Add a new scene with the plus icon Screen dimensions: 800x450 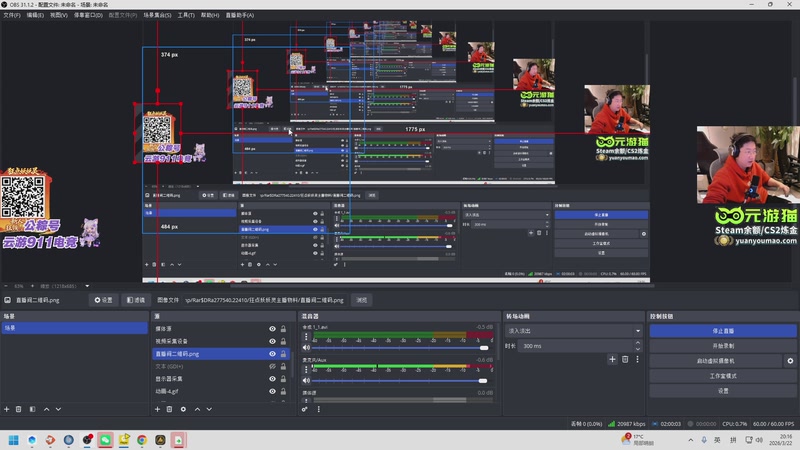(7, 409)
